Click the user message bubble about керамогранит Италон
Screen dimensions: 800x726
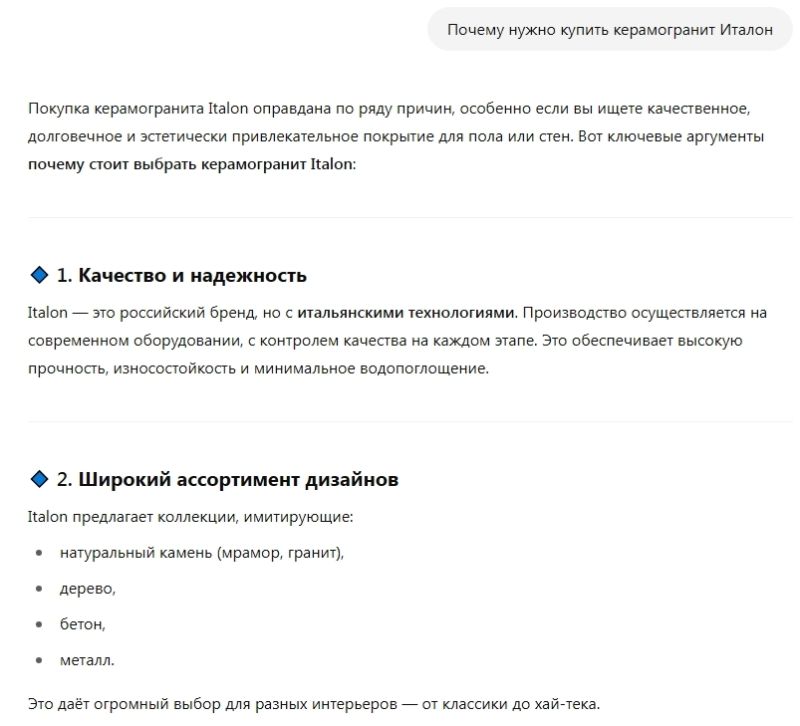click(x=610, y=30)
